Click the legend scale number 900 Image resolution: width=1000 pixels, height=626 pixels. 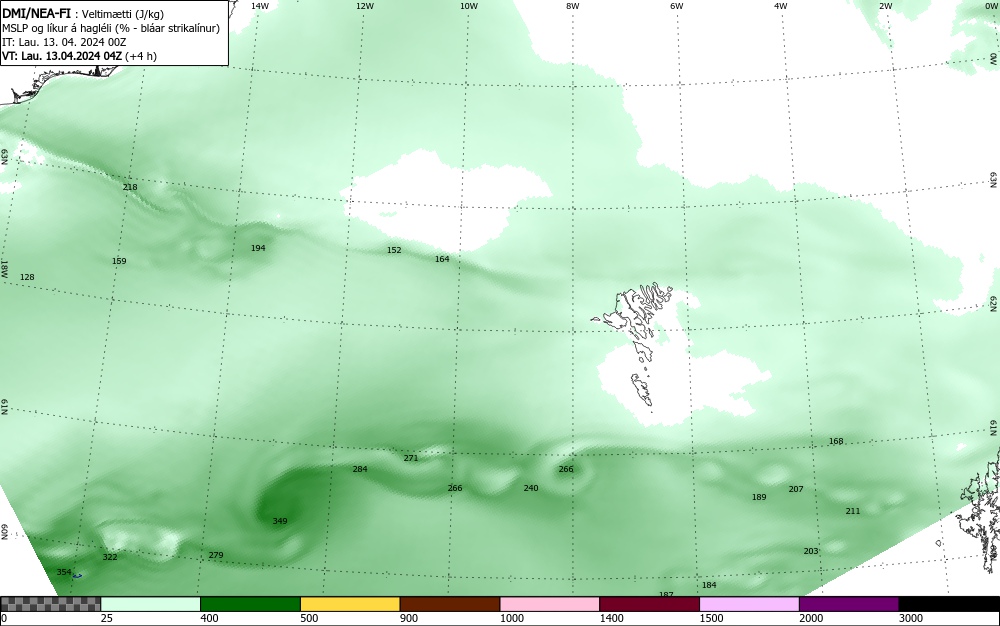[x=409, y=618]
